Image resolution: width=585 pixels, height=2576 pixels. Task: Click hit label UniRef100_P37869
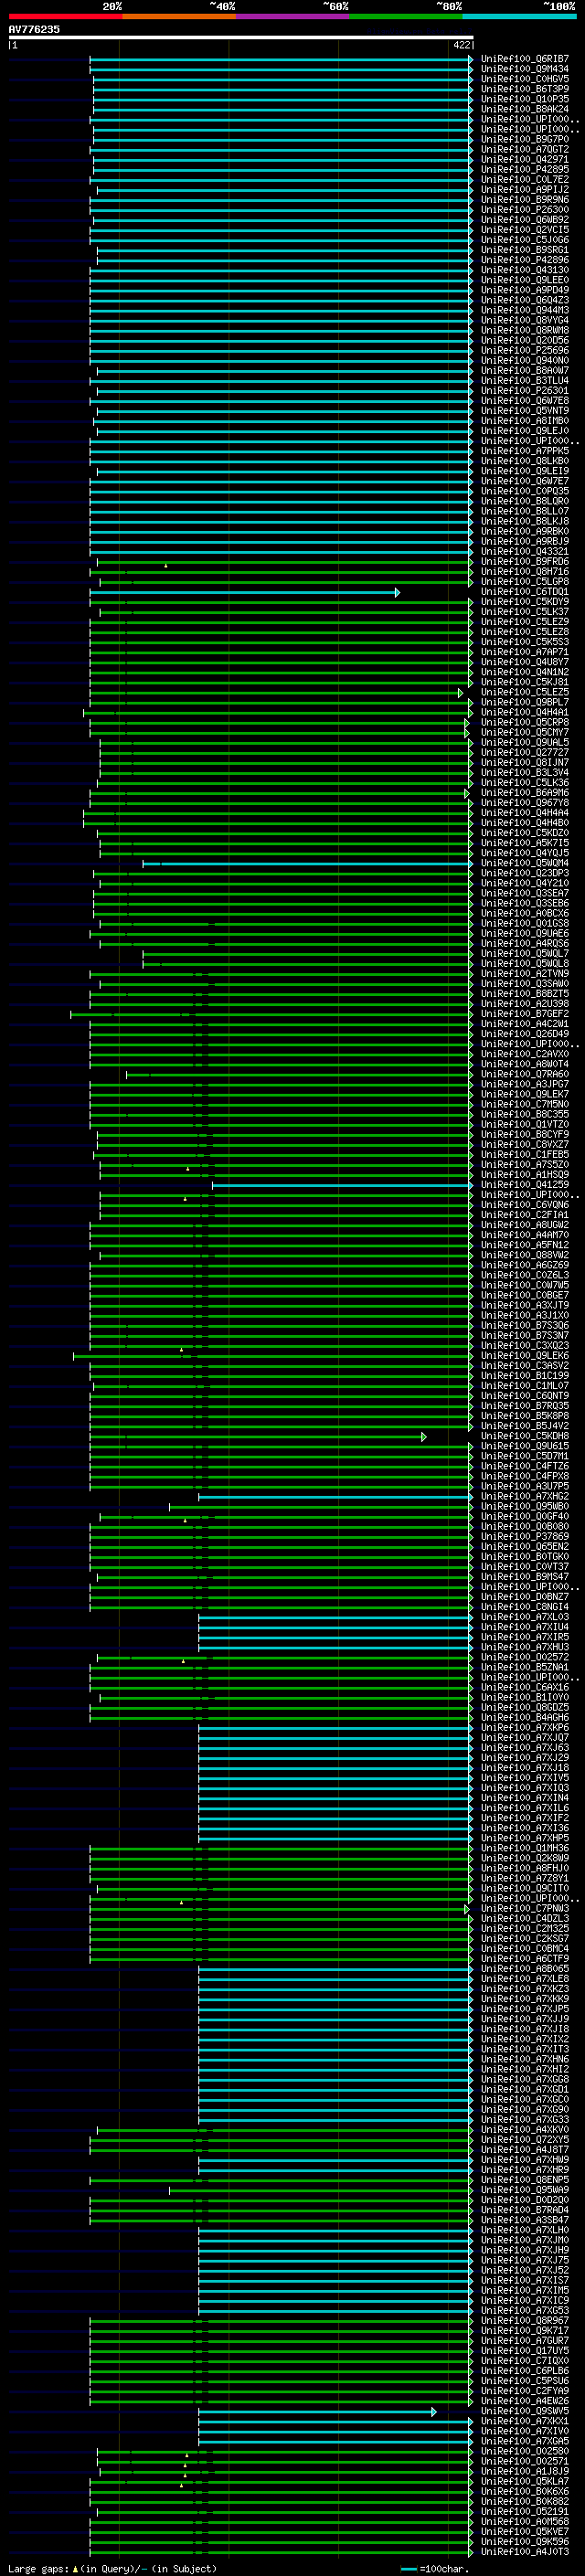[525, 1536]
